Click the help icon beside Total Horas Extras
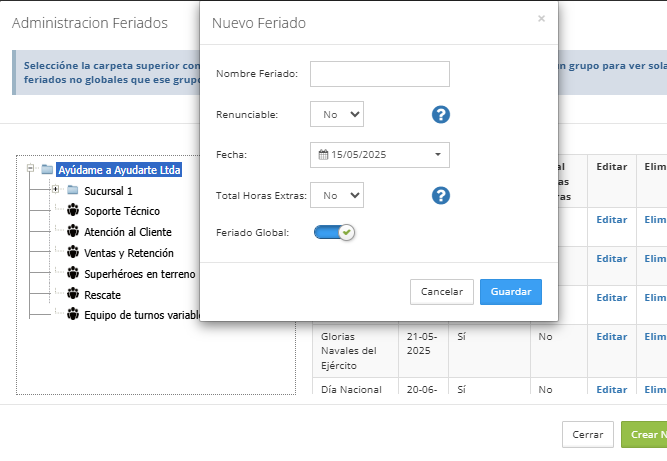 [x=441, y=196]
